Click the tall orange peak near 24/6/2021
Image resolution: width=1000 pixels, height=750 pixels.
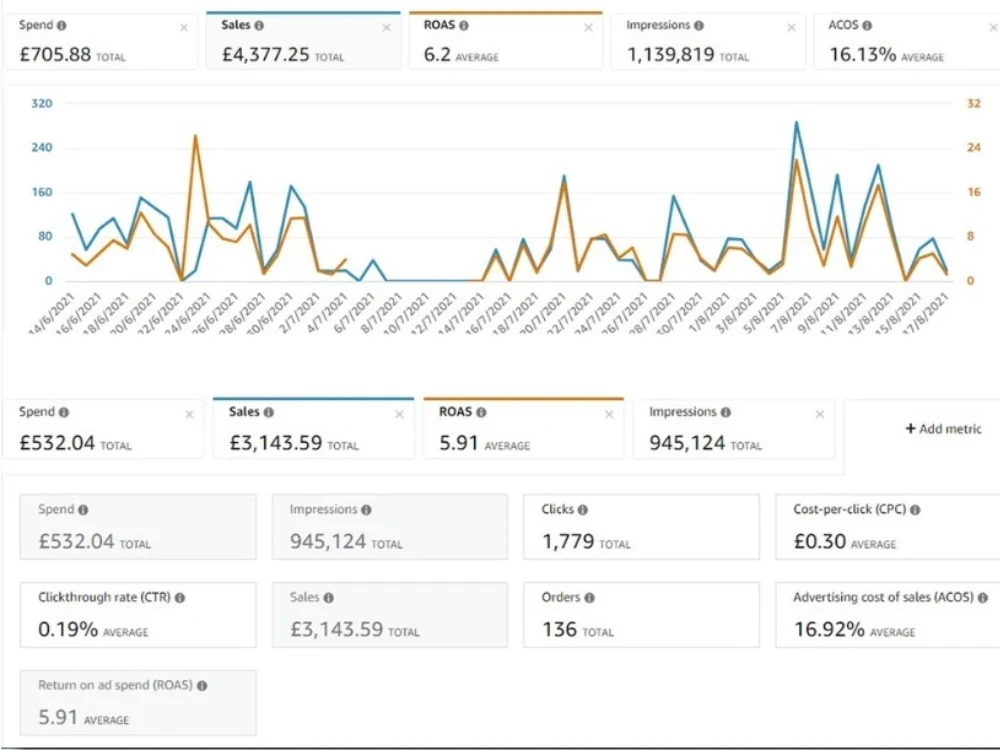193,138
